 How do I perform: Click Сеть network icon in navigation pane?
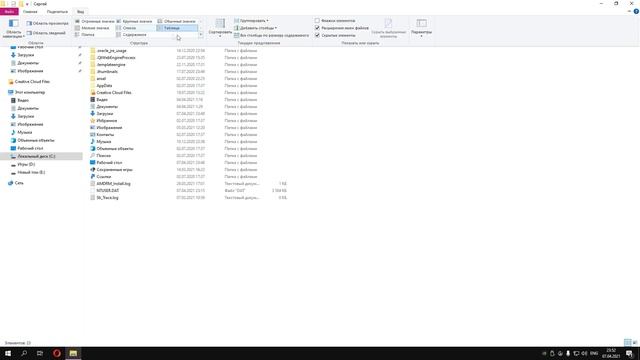pos(11,183)
